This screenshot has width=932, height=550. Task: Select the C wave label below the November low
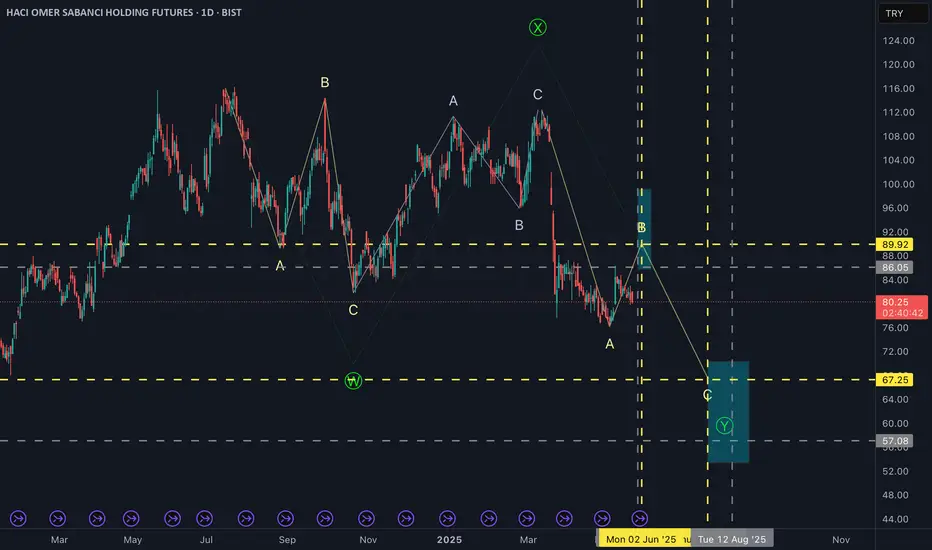[353, 310]
